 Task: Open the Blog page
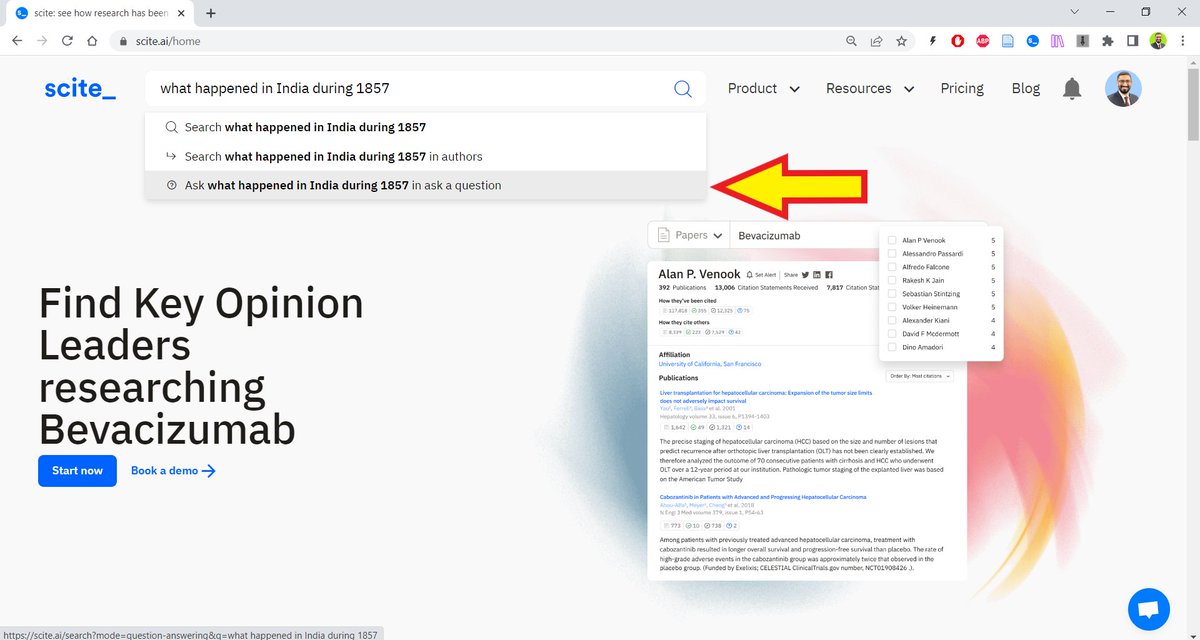click(x=1025, y=88)
